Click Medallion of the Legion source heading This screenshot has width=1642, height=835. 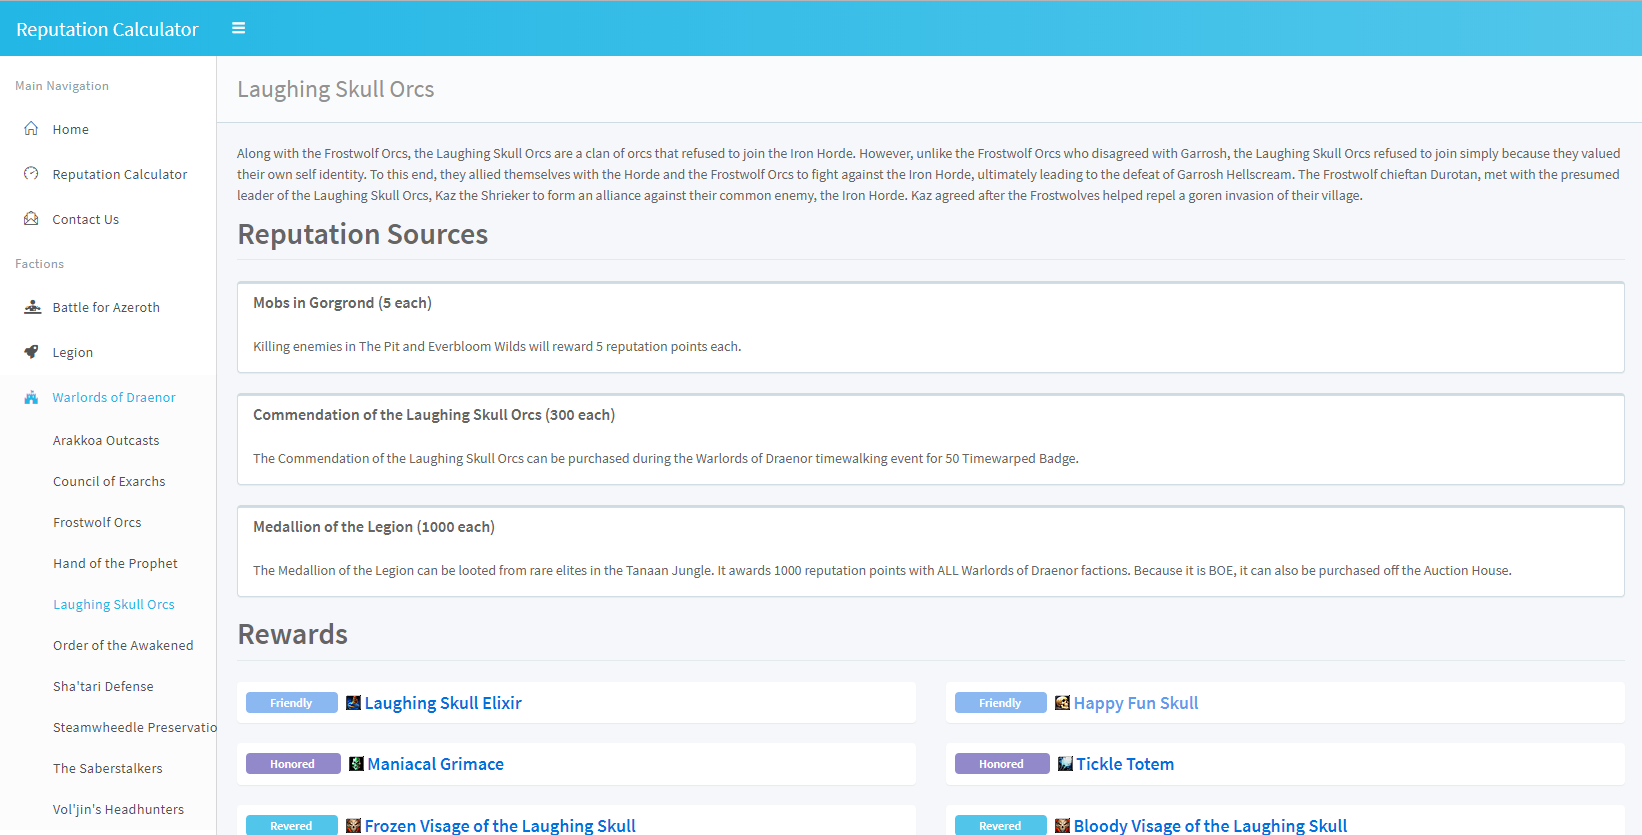point(374,527)
